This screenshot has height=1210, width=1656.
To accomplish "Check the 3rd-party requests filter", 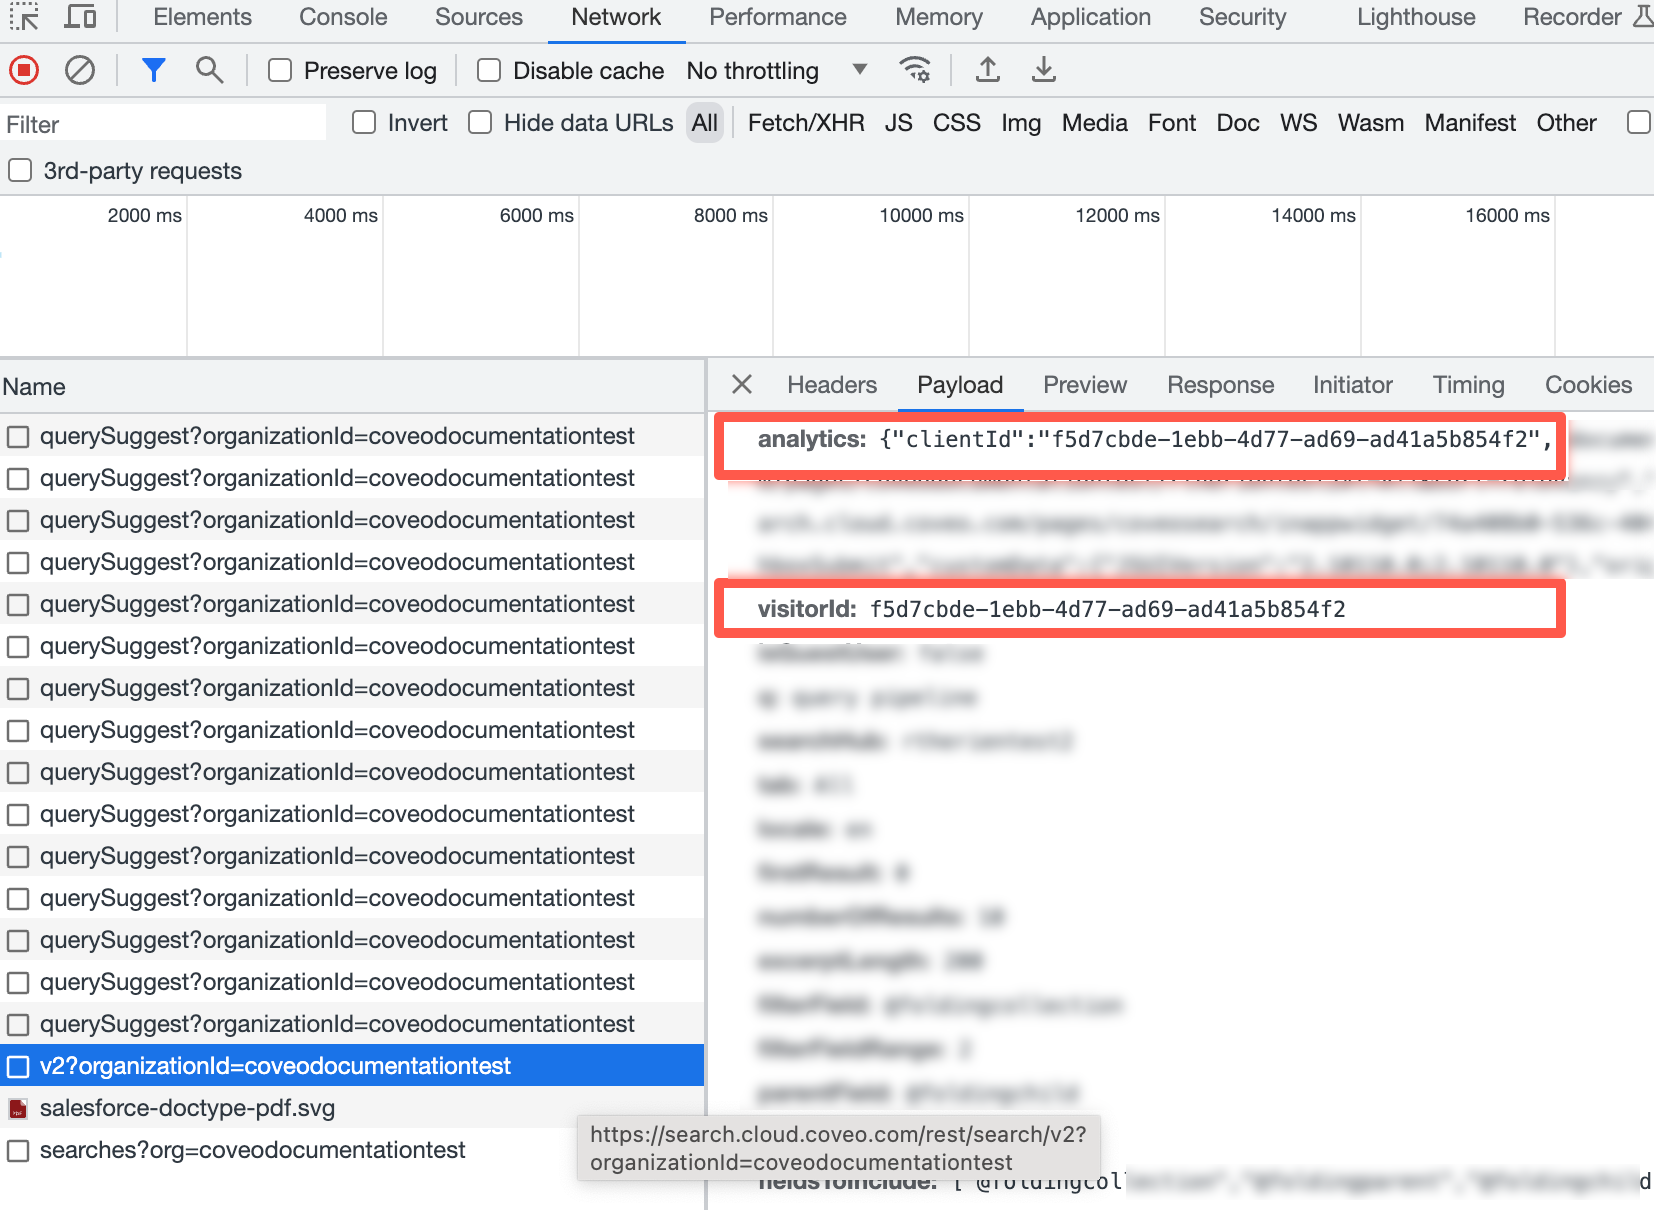I will 20,170.
